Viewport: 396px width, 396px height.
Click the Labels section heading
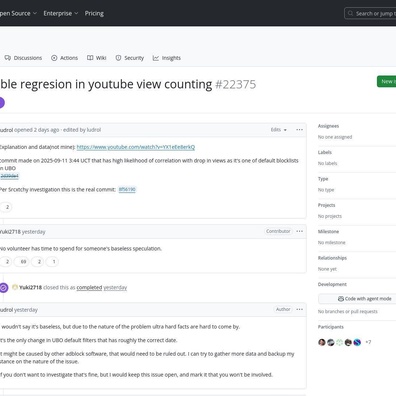click(325, 152)
